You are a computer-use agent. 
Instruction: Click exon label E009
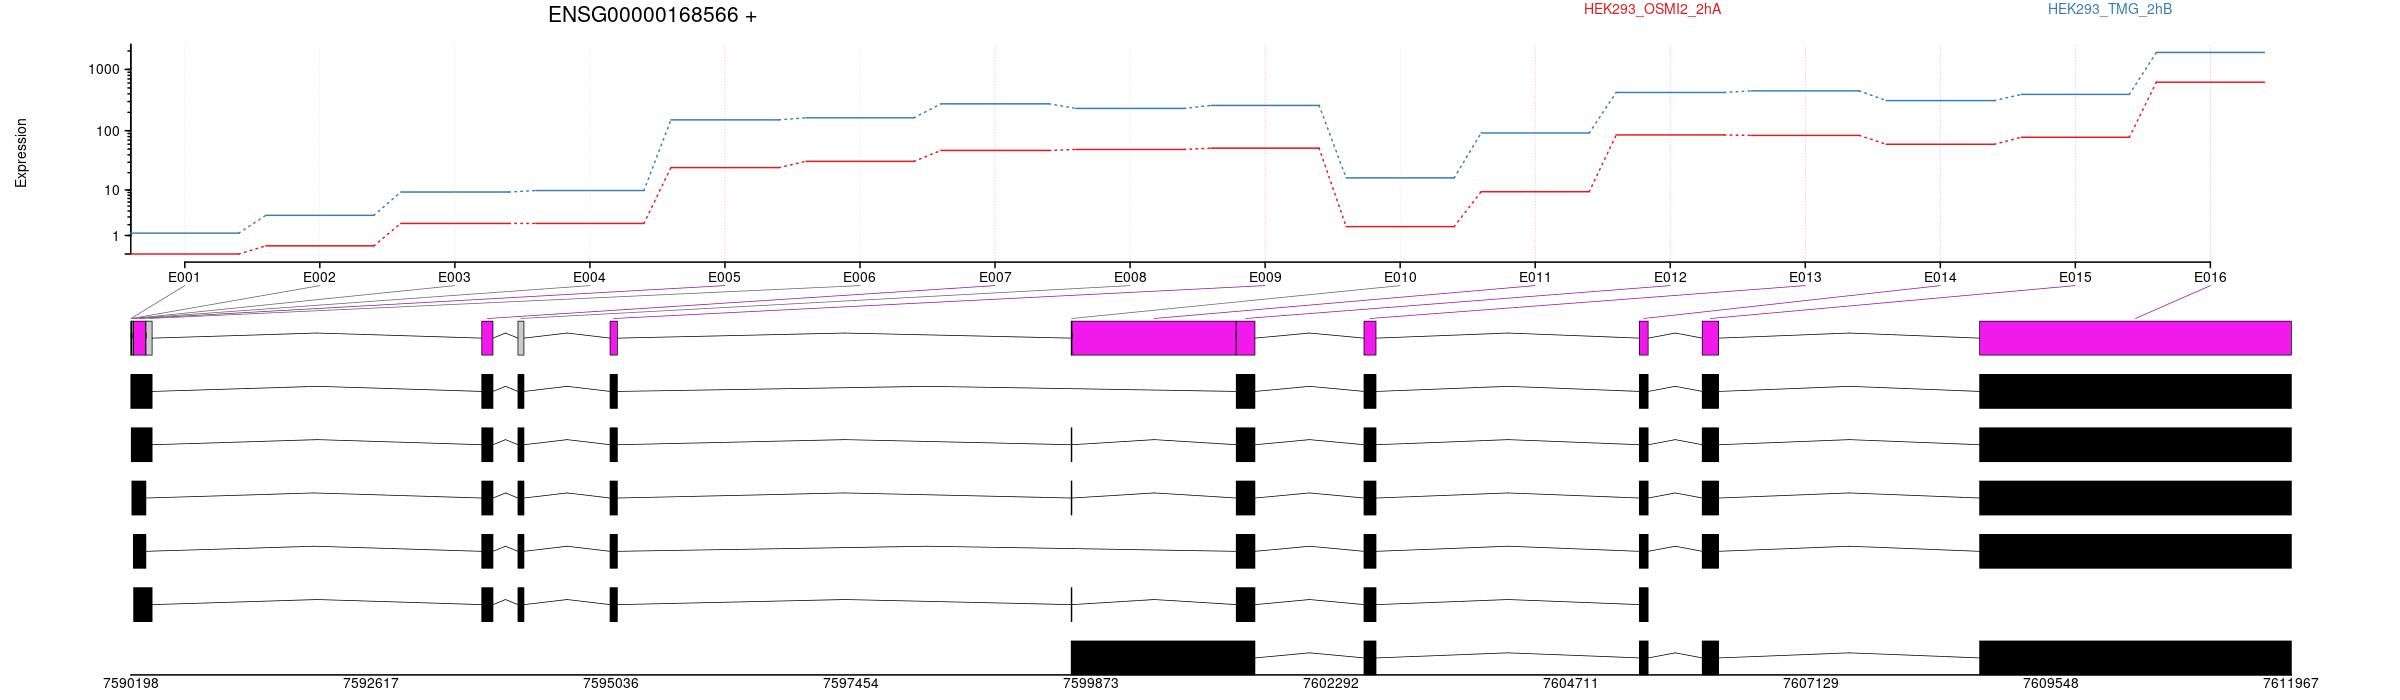pos(1264,277)
